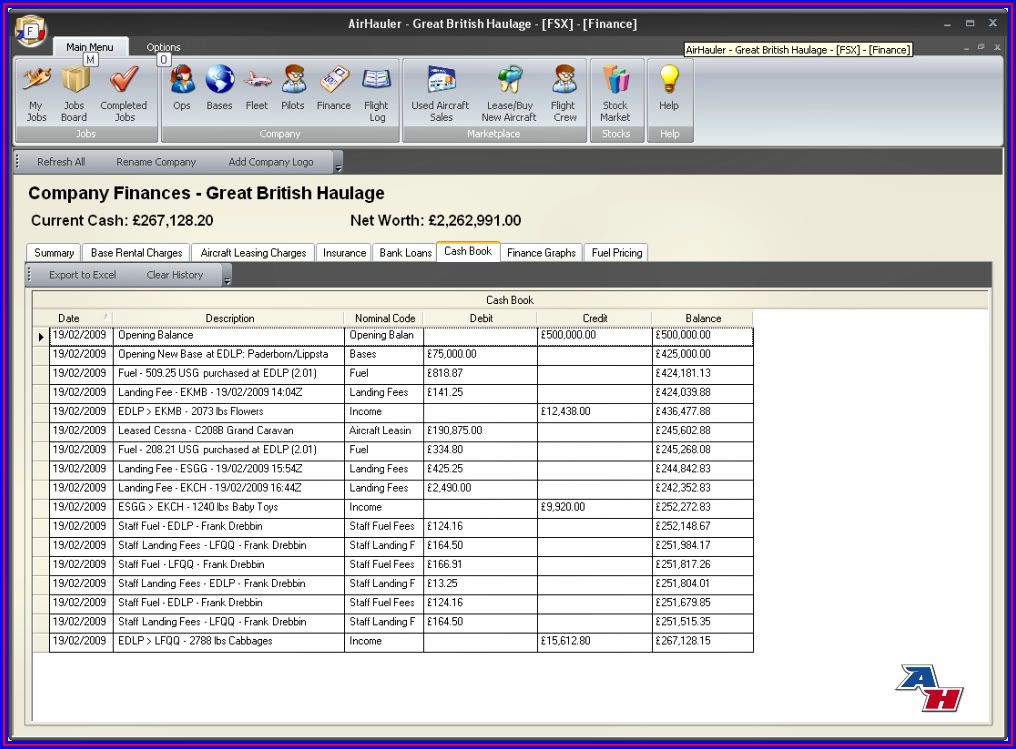Viewport: 1016px width, 749px height.
Task: Click Clear History button
Action: coord(175,275)
